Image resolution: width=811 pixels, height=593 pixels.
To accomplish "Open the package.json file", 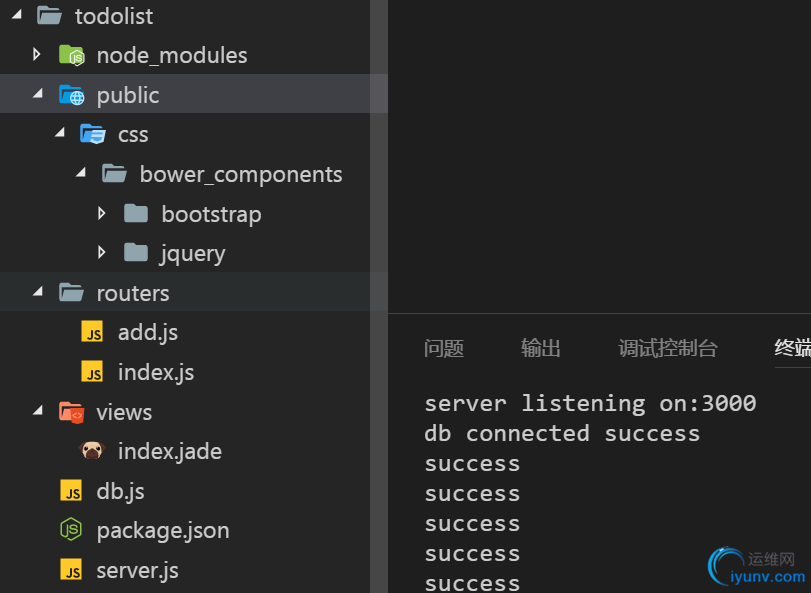I will (x=163, y=531).
